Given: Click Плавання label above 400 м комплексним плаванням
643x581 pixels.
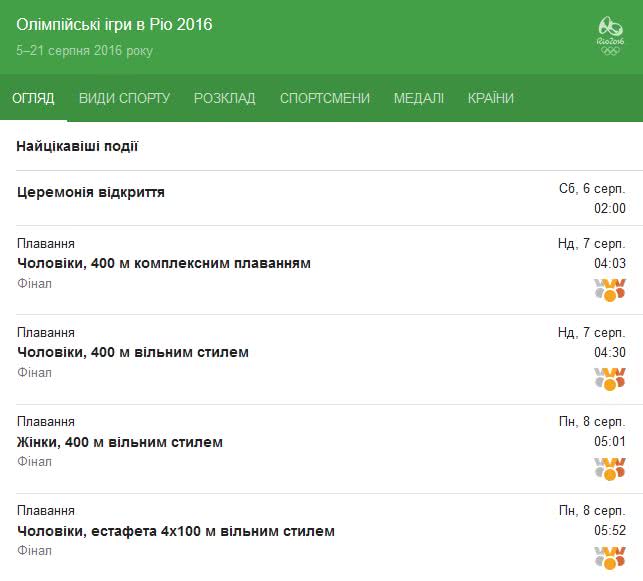Looking at the screenshot, I should click(x=46, y=244).
